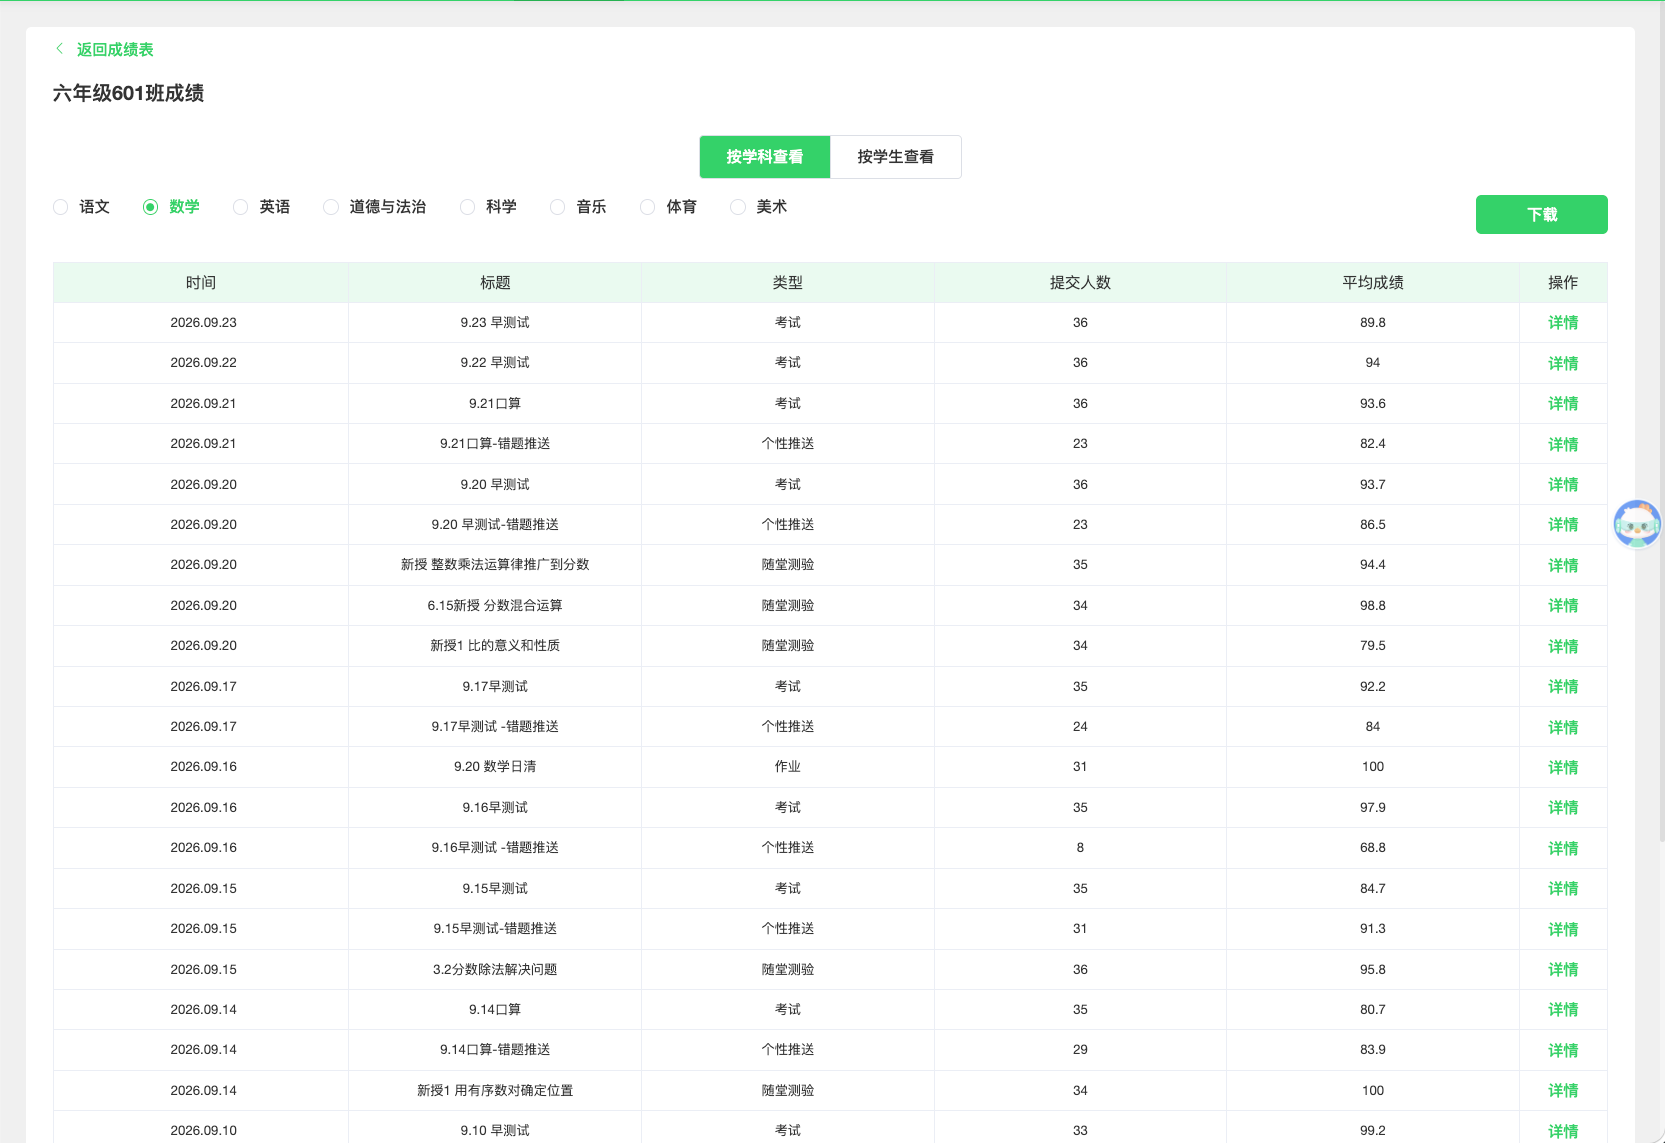The image size is (1665, 1143).
Task: Select the 语文 subject radio button
Action: point(61,207)
